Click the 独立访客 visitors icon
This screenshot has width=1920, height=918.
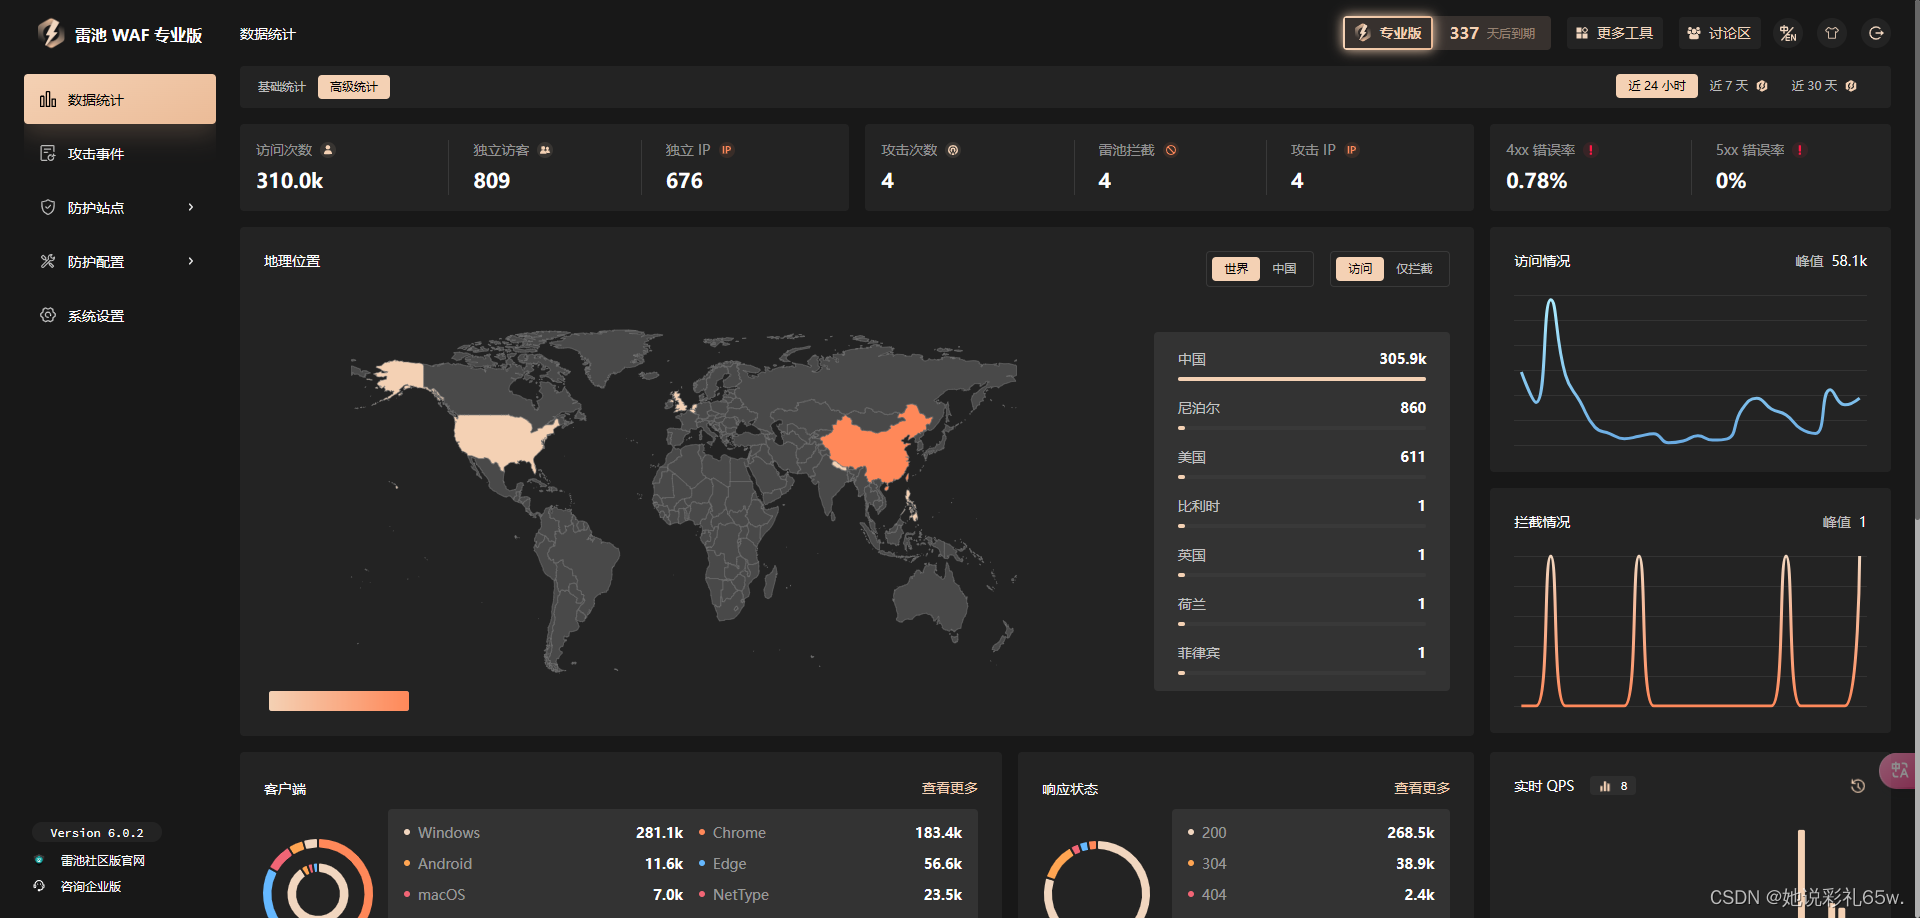545,150
